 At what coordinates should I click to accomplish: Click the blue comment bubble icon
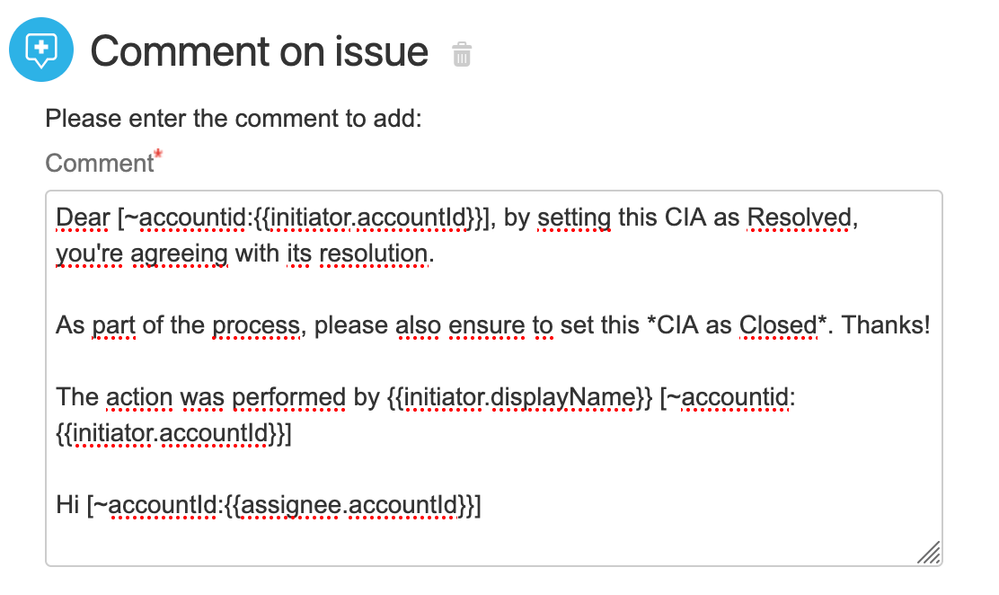tap(41, 50)
